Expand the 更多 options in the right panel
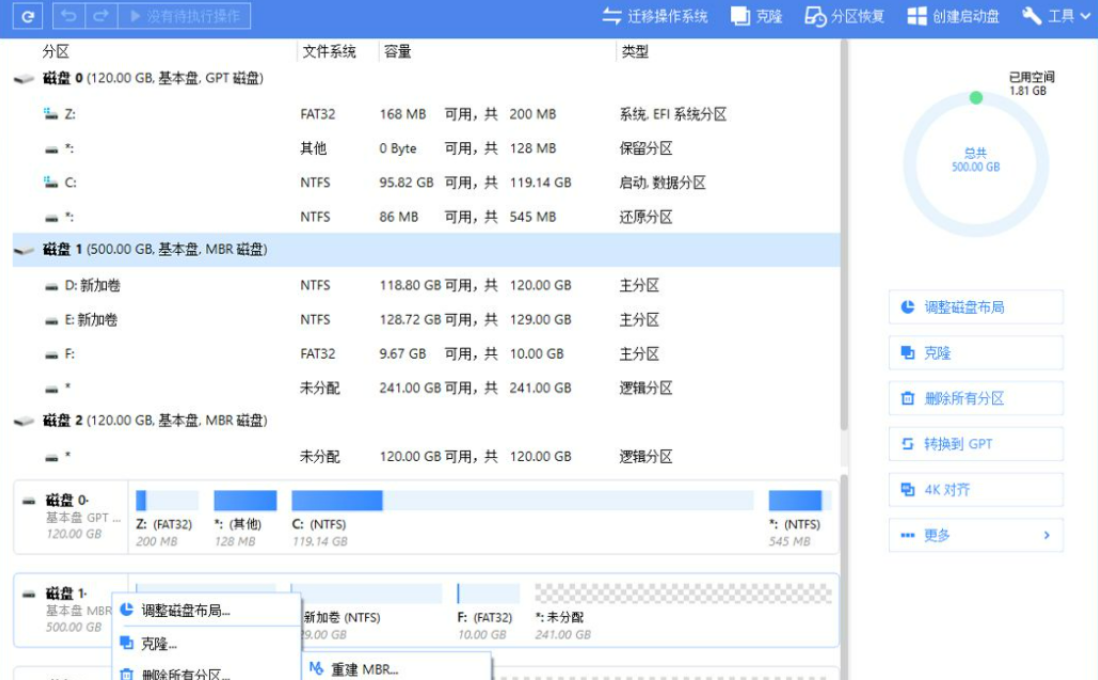The image size is (1098, 680). [x=975, y=535]
